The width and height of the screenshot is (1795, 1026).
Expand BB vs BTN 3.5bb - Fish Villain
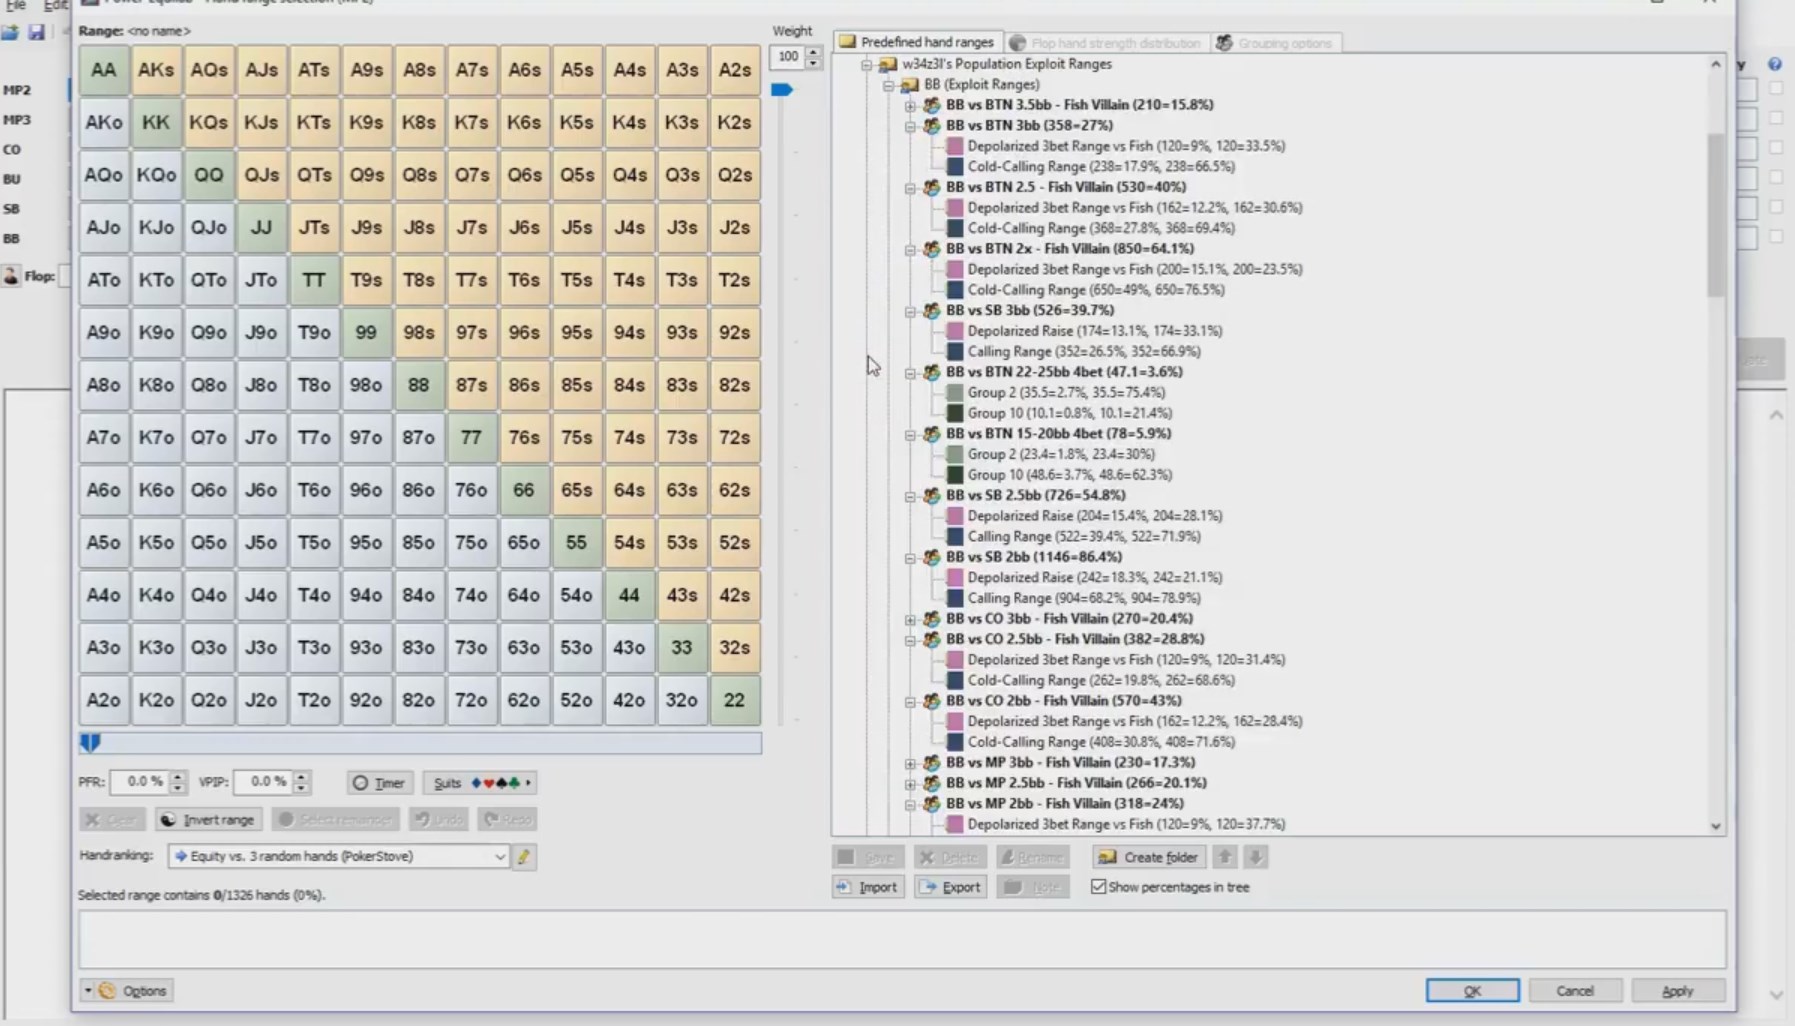910,105
